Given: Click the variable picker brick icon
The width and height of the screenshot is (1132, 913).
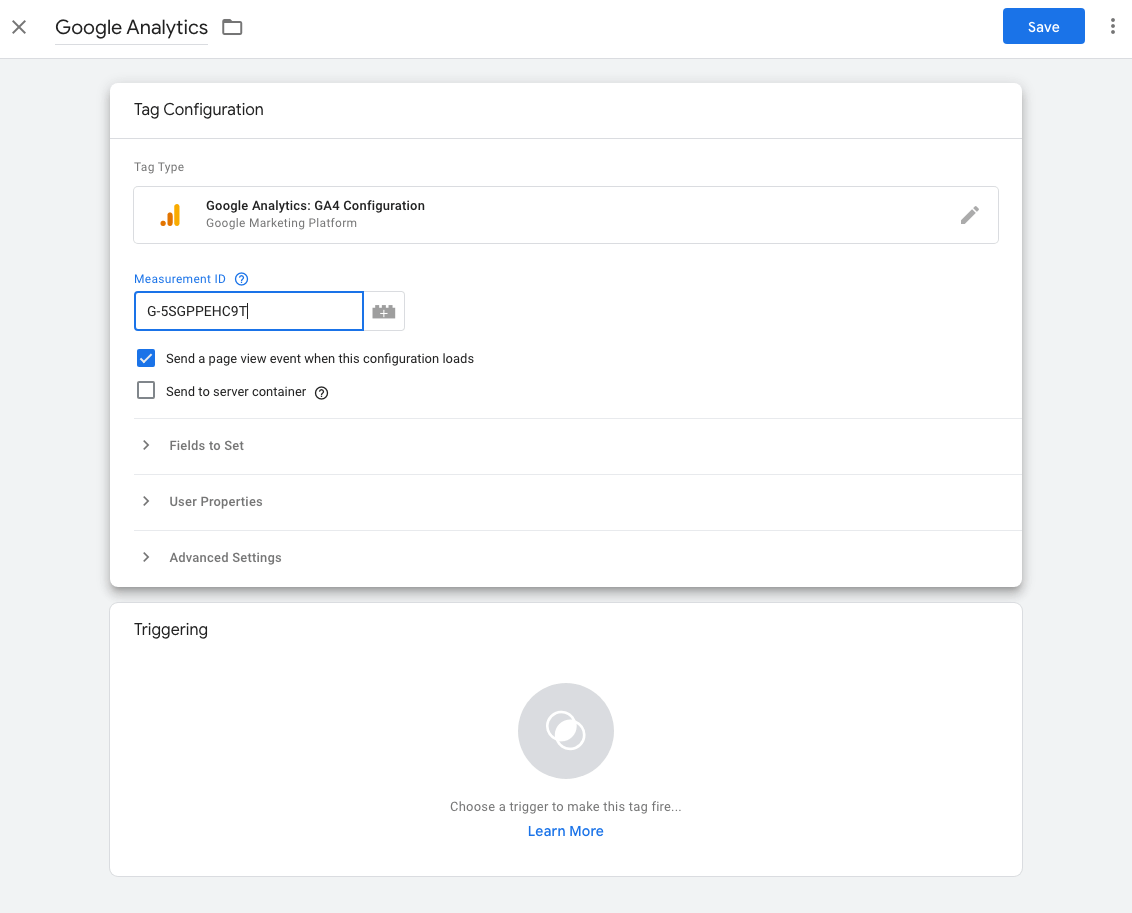Looking at the screenshot, I should (x=384, y=311).
